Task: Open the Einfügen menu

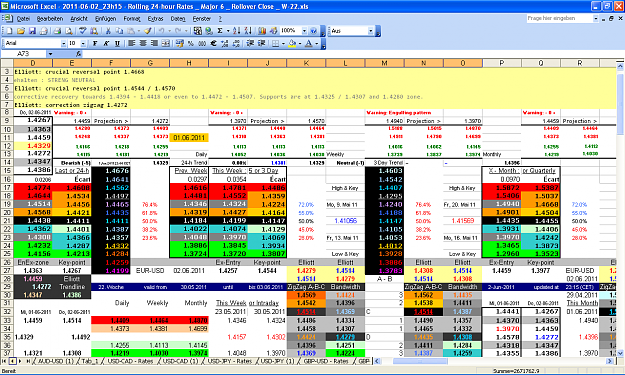Action: coord(106,19)
